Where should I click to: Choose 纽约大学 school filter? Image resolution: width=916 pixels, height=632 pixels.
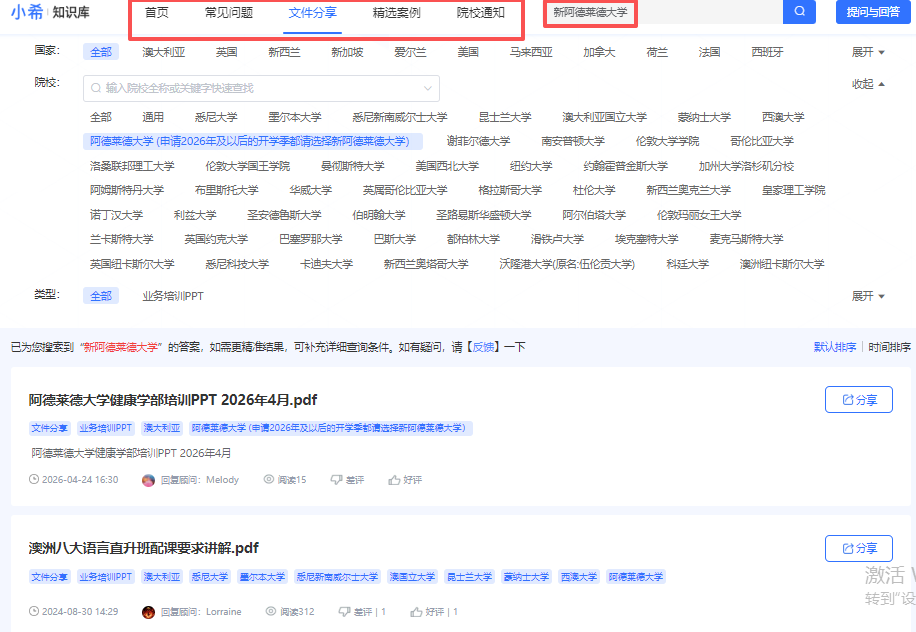531,166
